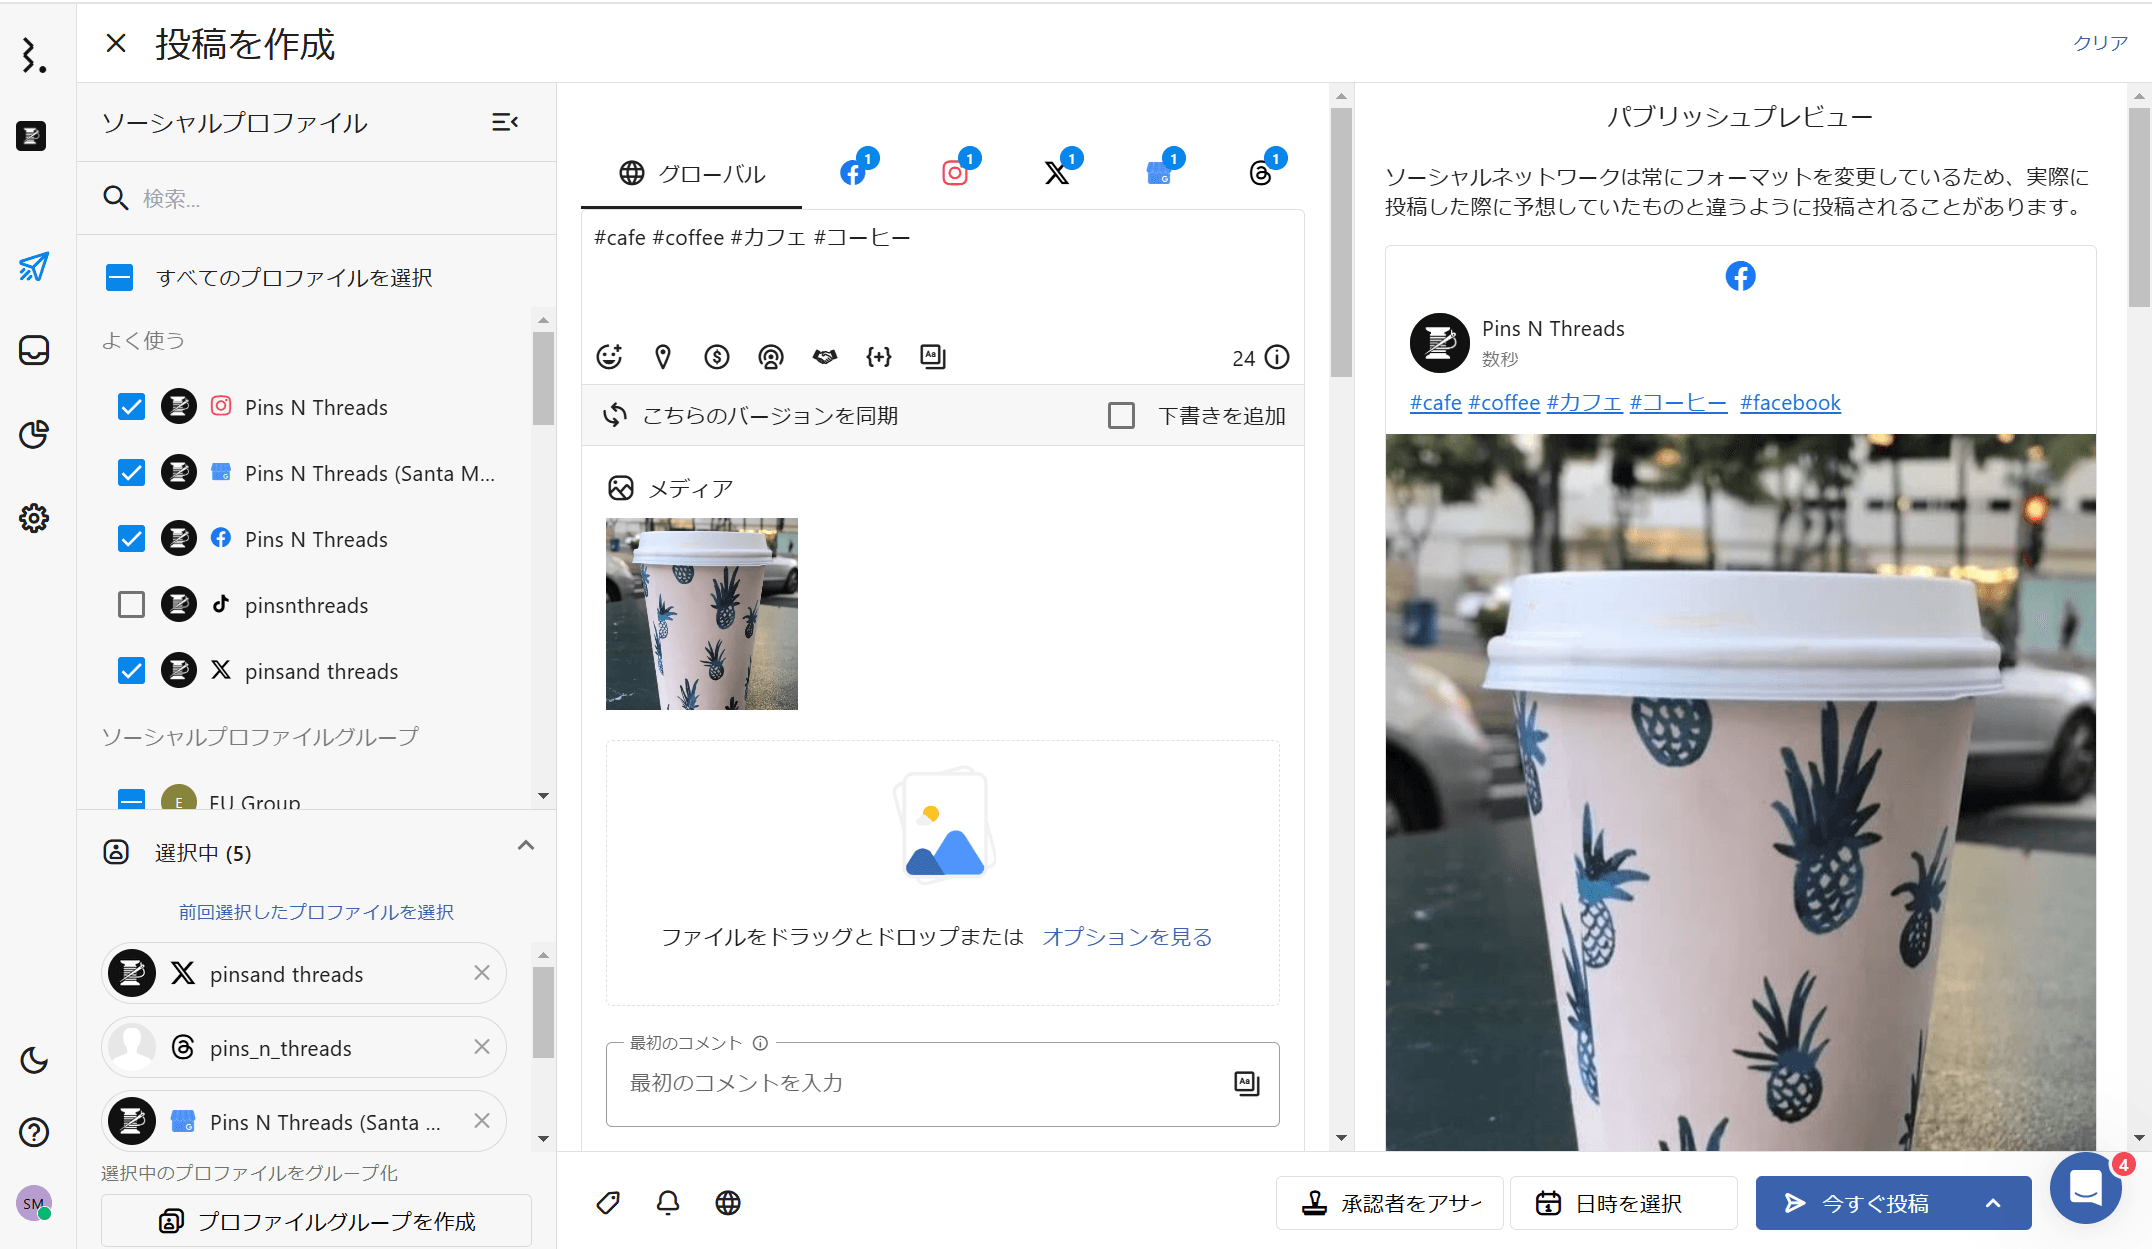Image resolution: width=2152 pixels, height=1249 pixels.
Task: Open the Inbox icon in sidebar
Action: 34,351
